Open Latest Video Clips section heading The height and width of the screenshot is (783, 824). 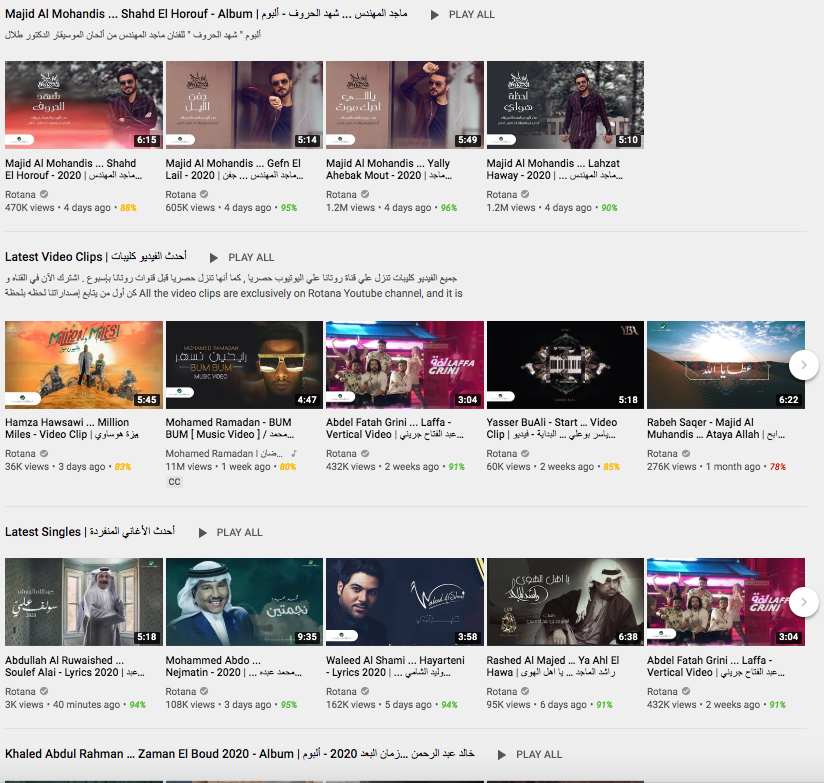tap(95, 257)
